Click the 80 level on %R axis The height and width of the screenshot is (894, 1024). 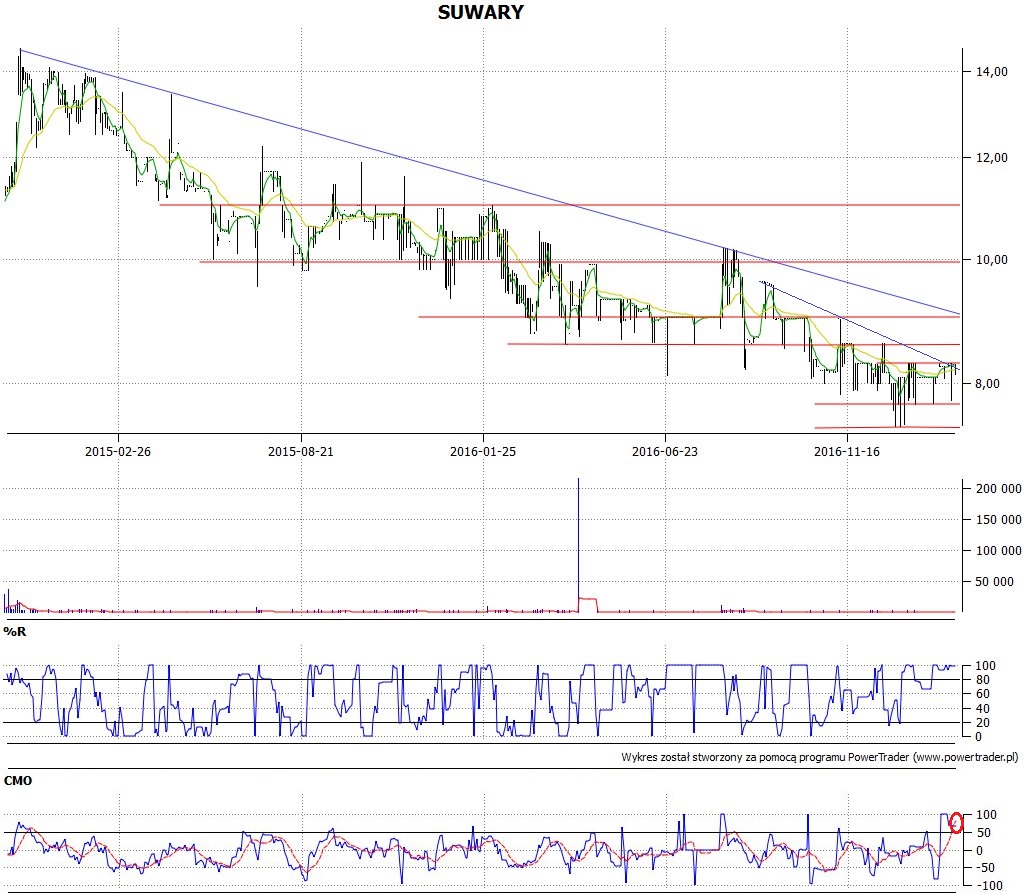click(982, 680)
